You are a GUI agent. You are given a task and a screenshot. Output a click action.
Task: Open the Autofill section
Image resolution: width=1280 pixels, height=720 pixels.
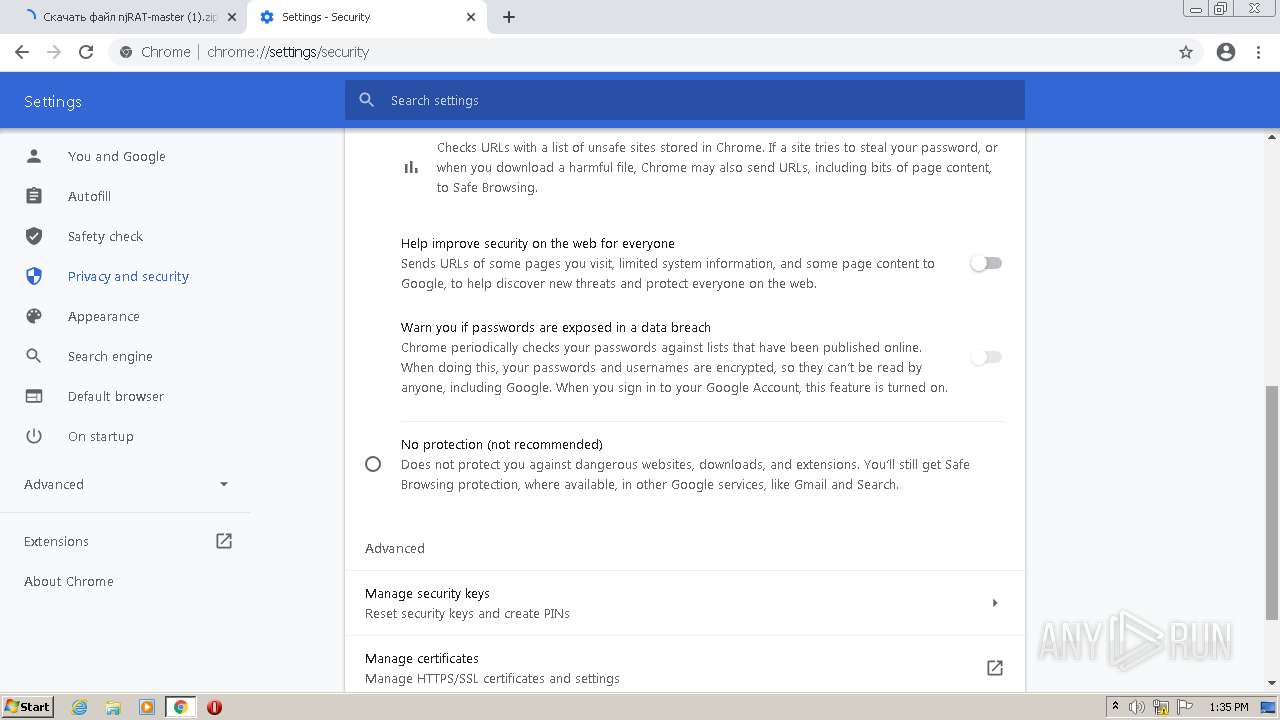pyautogui.click(x=89, y=196)
